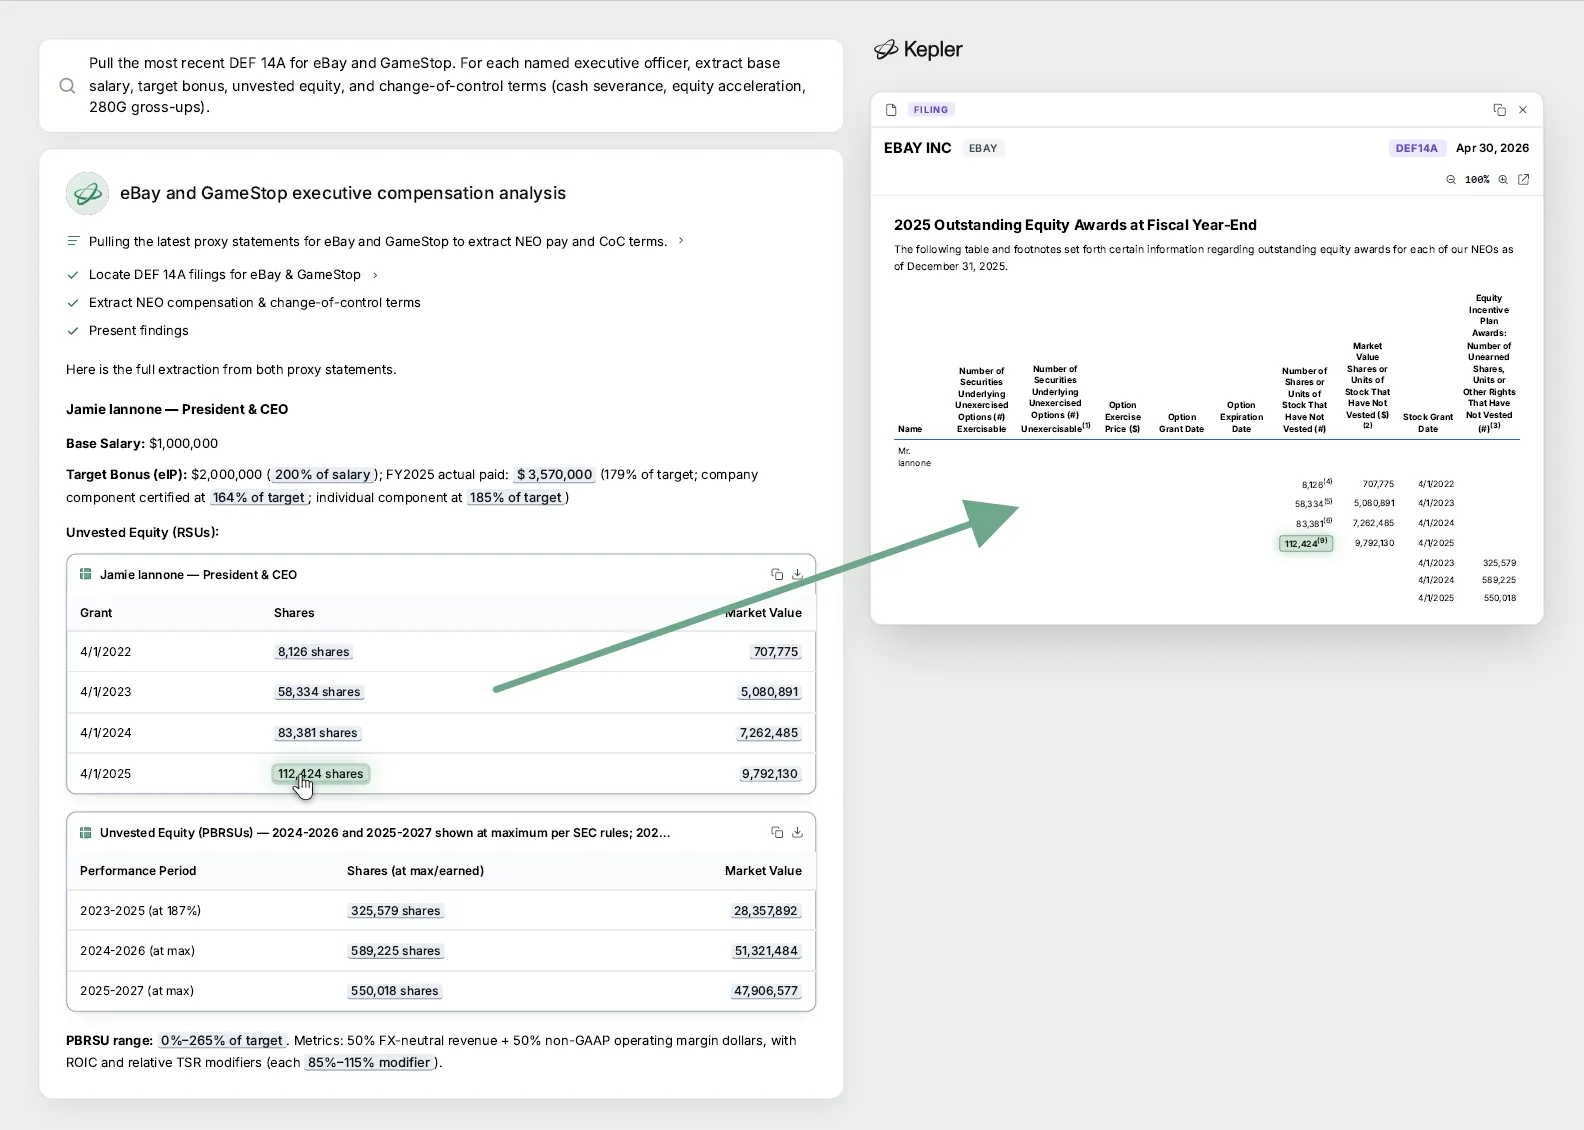The height and width of the screenshot is (1130, 1584).
Task: Click the copy icon in filing panel header
Action: pos(1499,110)
